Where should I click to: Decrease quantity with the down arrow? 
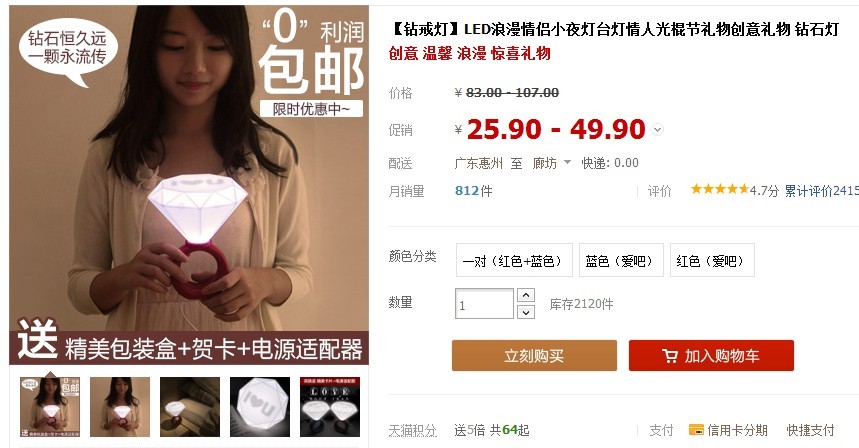coord(526,312)
